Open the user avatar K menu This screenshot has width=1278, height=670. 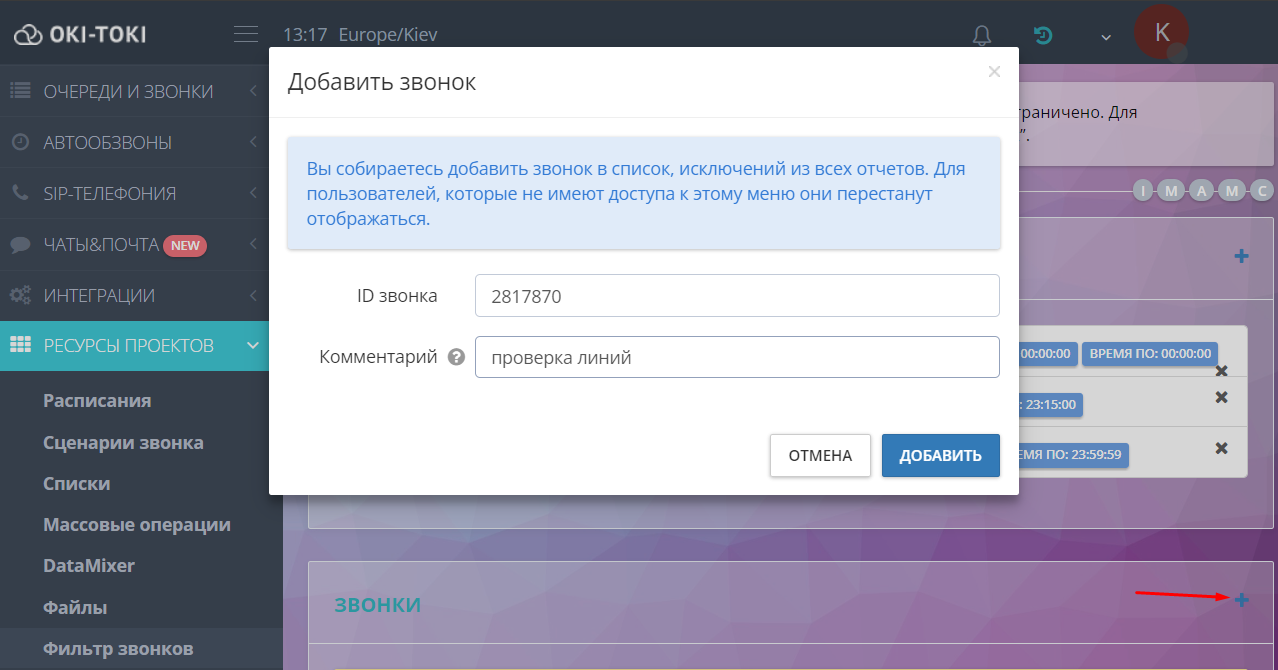coord(1161,32)
